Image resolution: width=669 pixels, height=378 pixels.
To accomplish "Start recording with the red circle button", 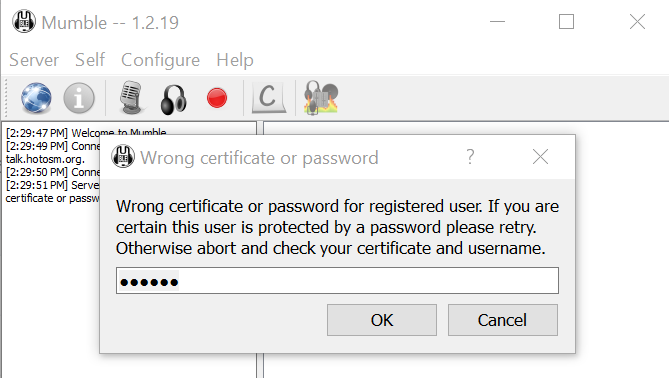I will tap(217, 98).
